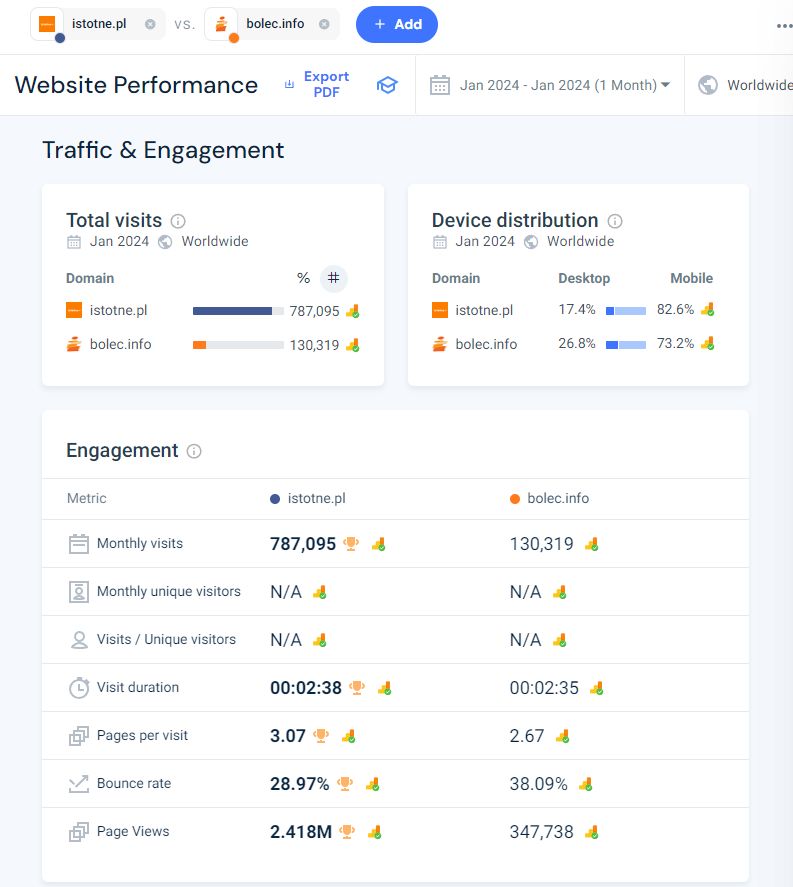Select the istotne.pl domain chip
This screenshot has width=793, height=887.
(x=97, y=24)
